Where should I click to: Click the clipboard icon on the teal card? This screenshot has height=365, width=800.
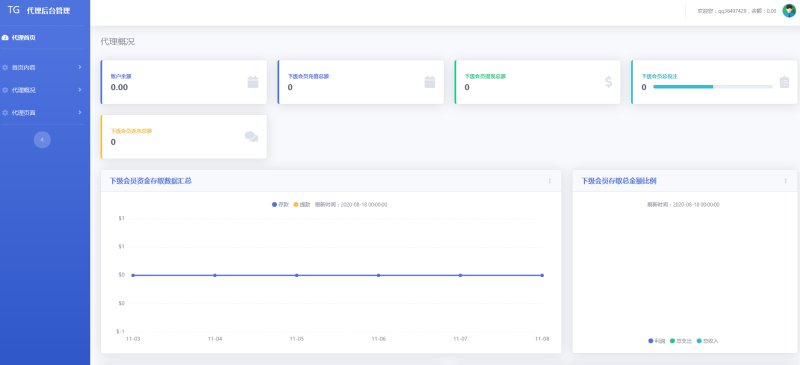[784, 82]
